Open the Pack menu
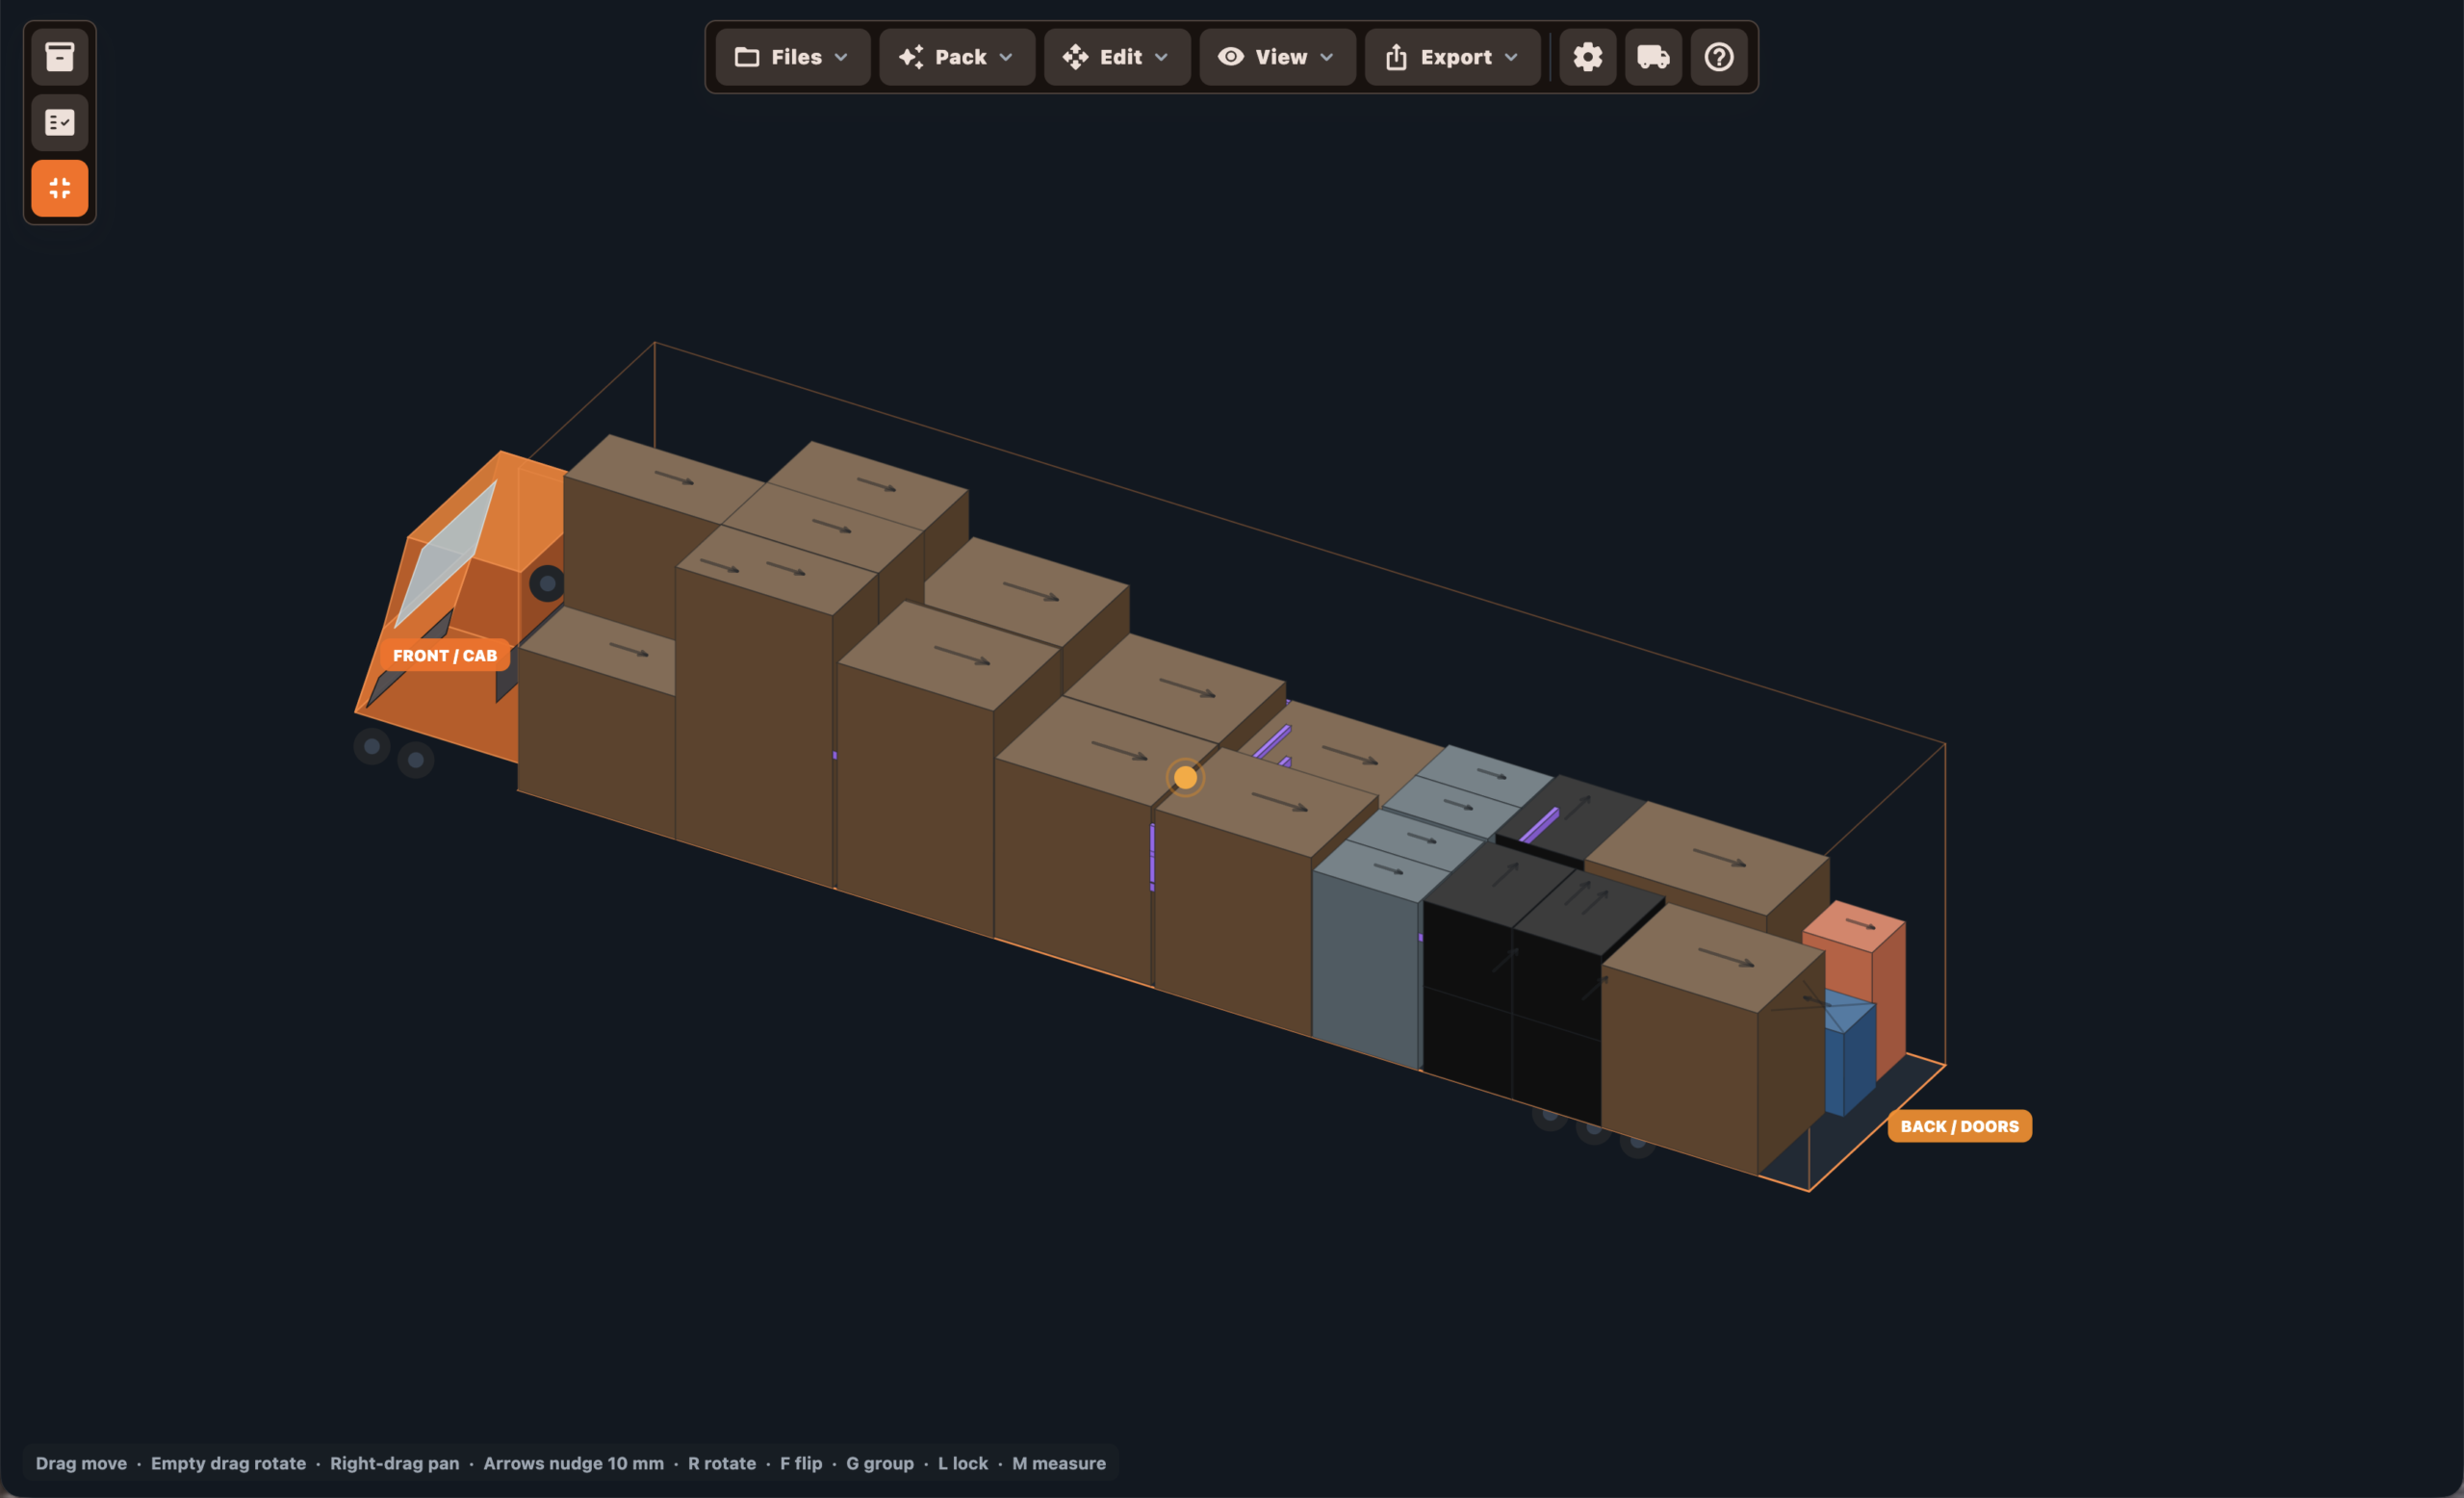 957,57
